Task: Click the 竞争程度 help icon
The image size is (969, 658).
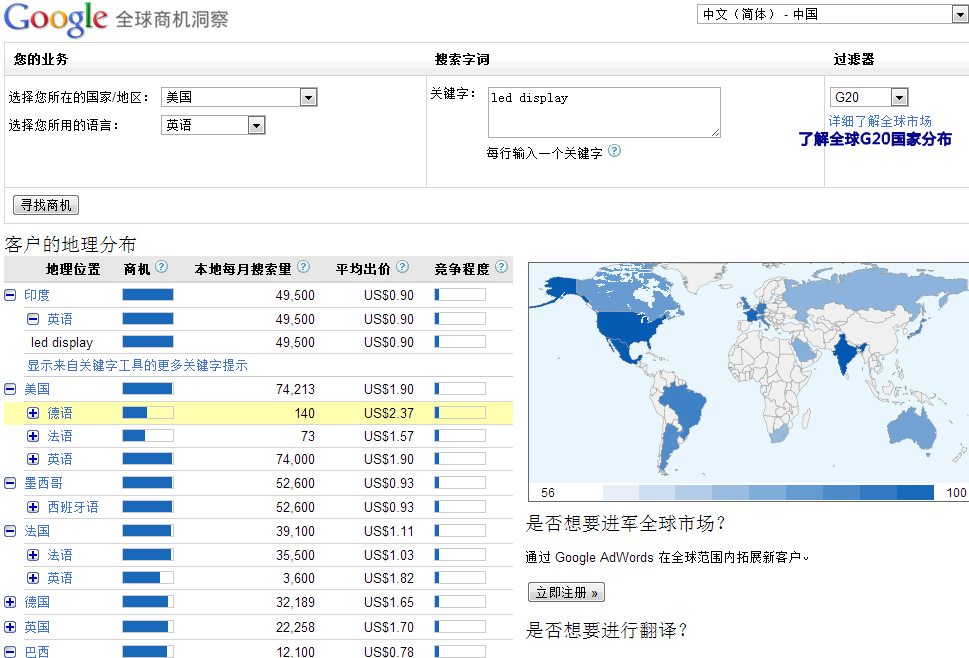Action: coord(501,267)
